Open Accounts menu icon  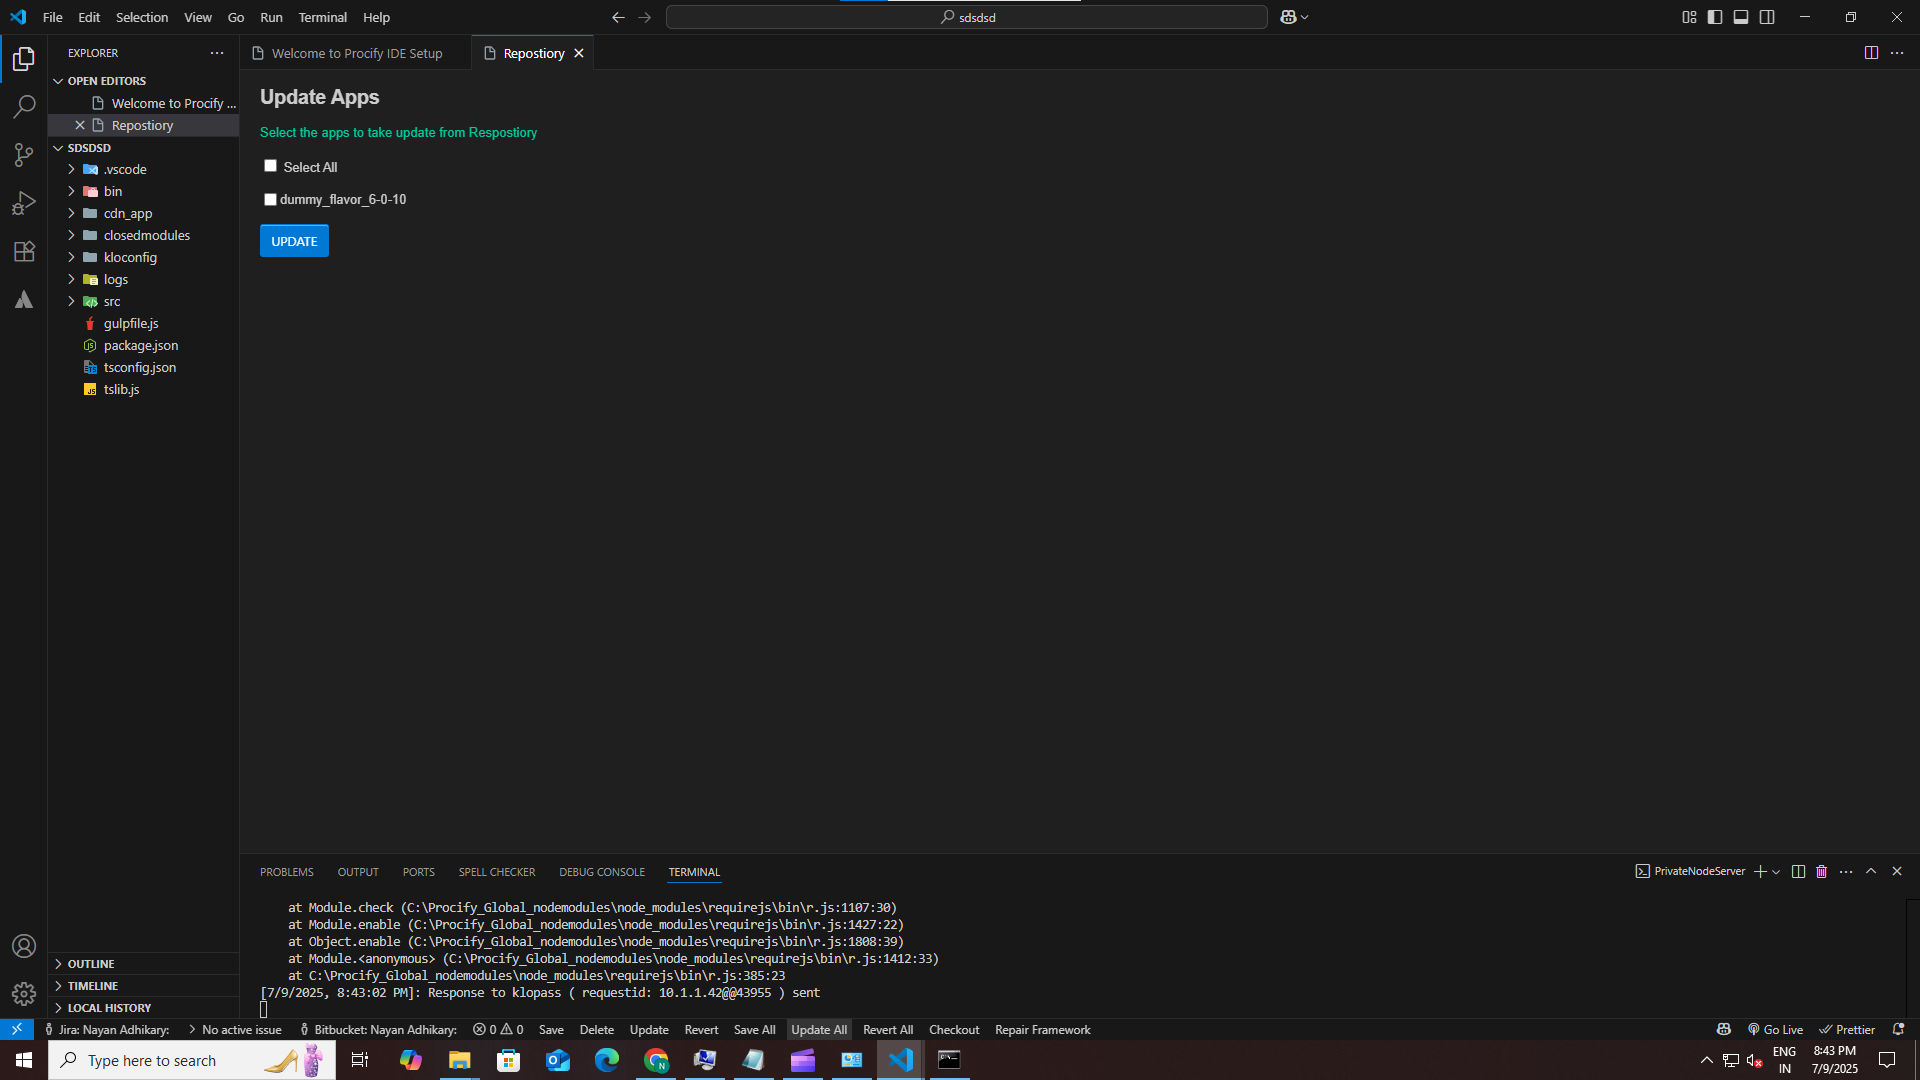coord(24,946)
